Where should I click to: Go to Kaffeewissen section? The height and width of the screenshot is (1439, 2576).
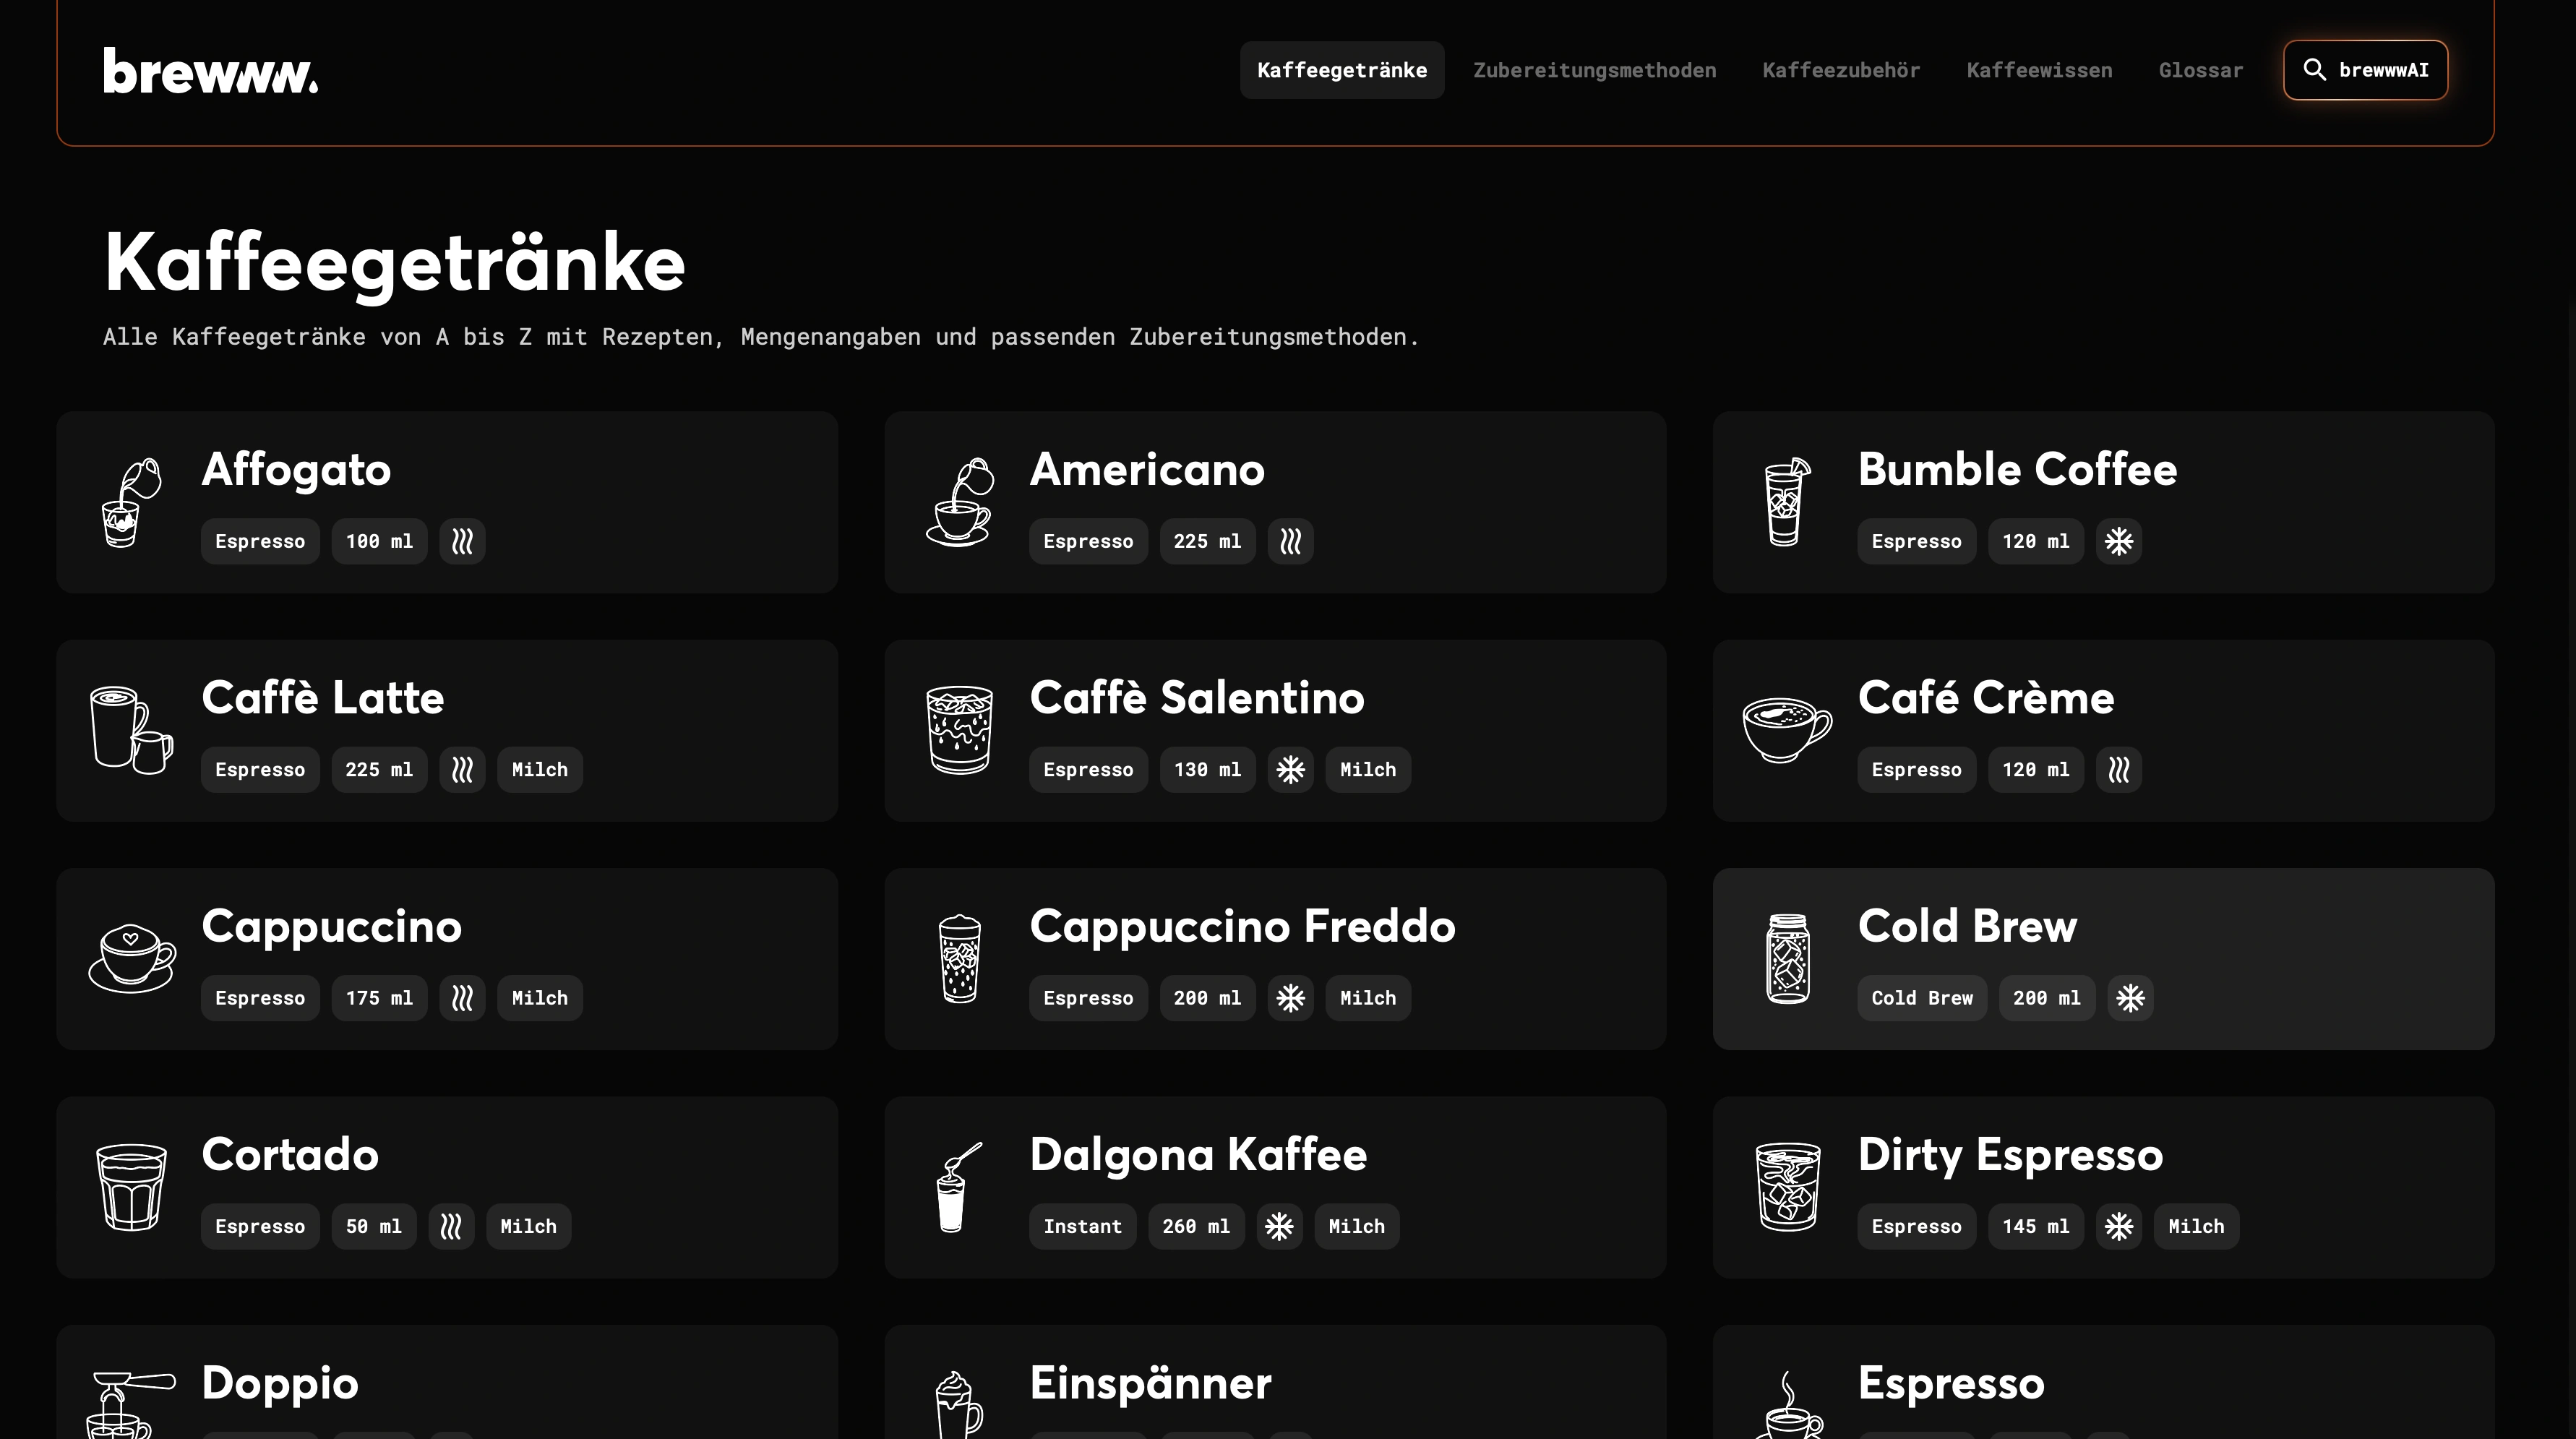(2039, 70)
